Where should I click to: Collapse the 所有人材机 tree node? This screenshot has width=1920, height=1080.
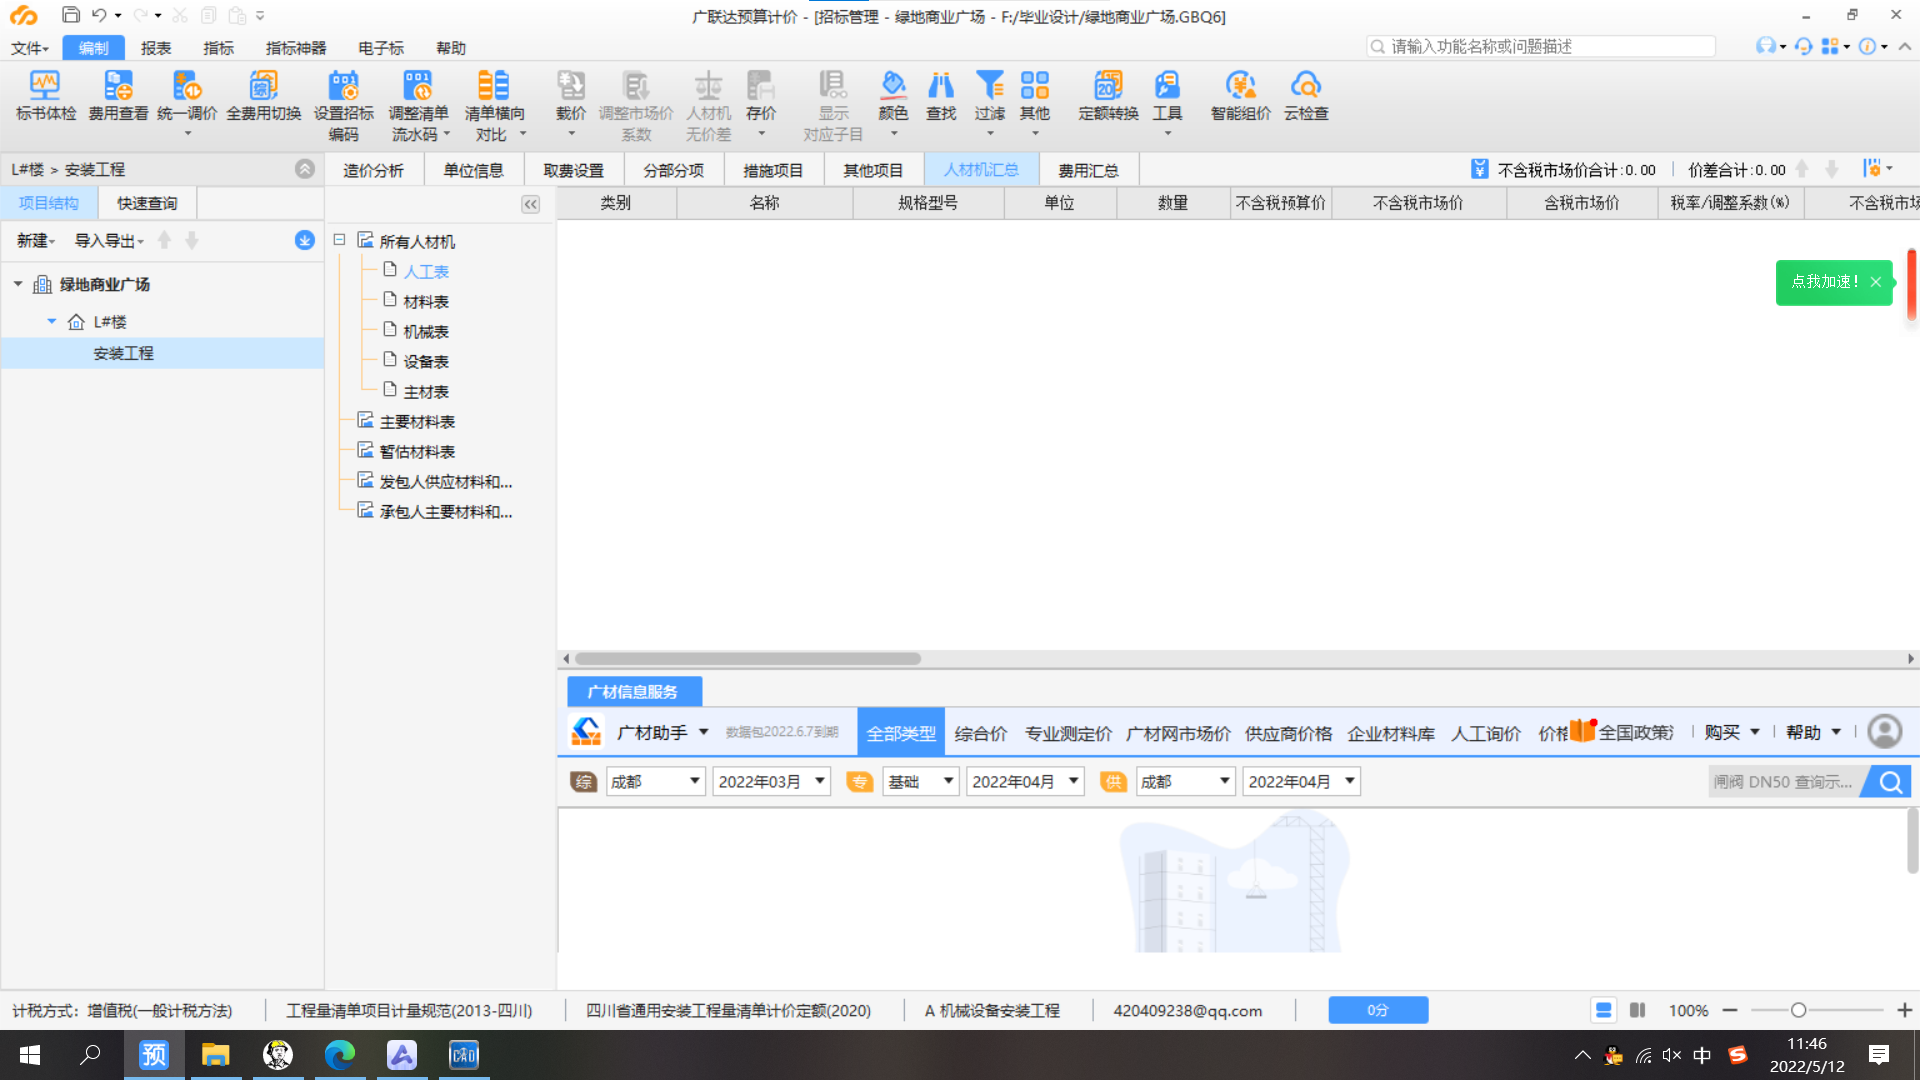click(x=339, y=240)
